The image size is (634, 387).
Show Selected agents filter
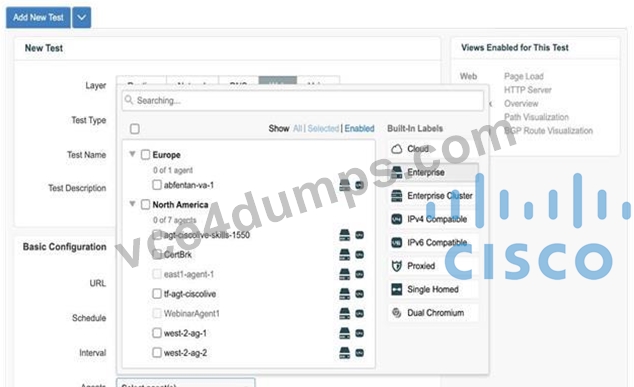(323, 129)
